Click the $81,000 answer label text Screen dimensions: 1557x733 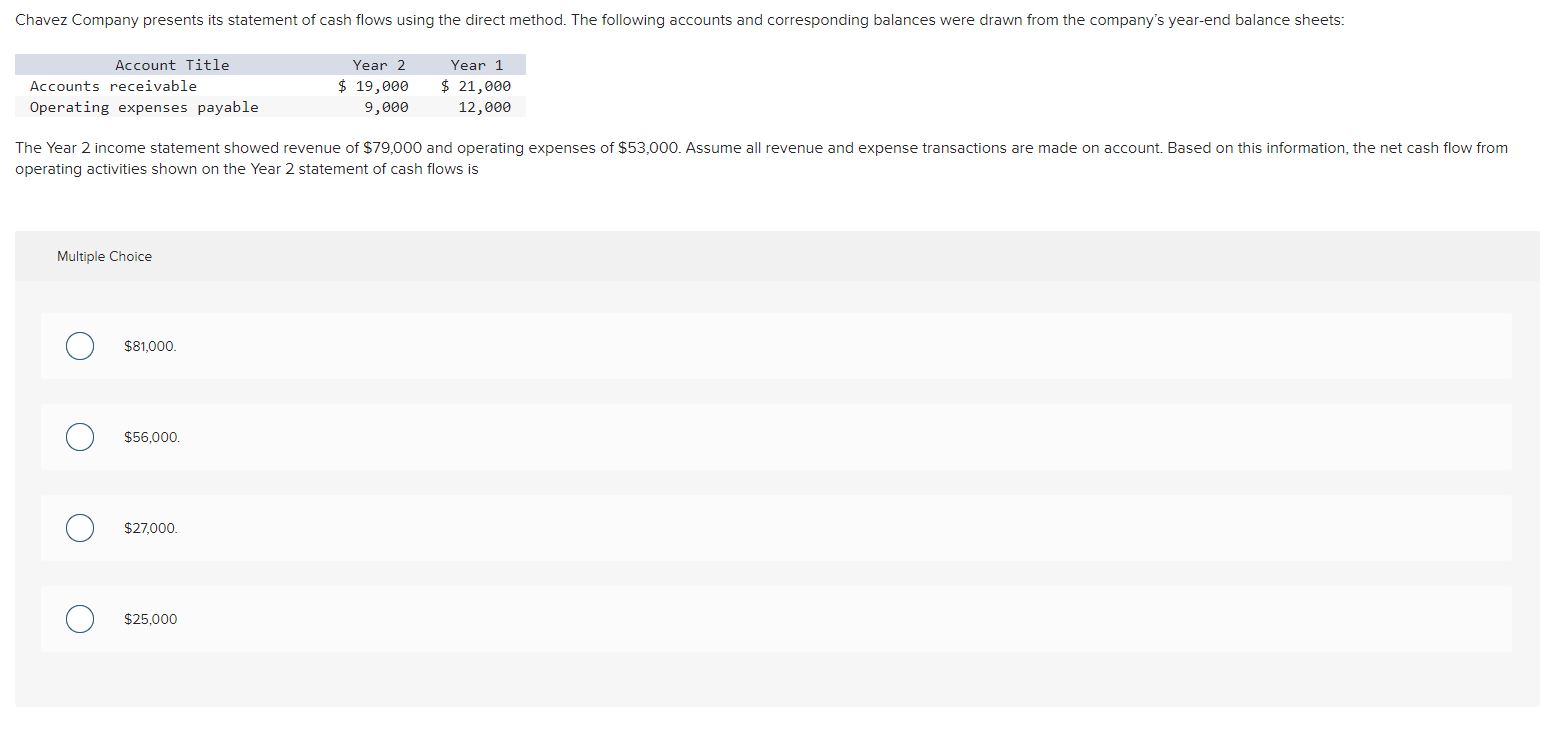click(x=148, y=346)
